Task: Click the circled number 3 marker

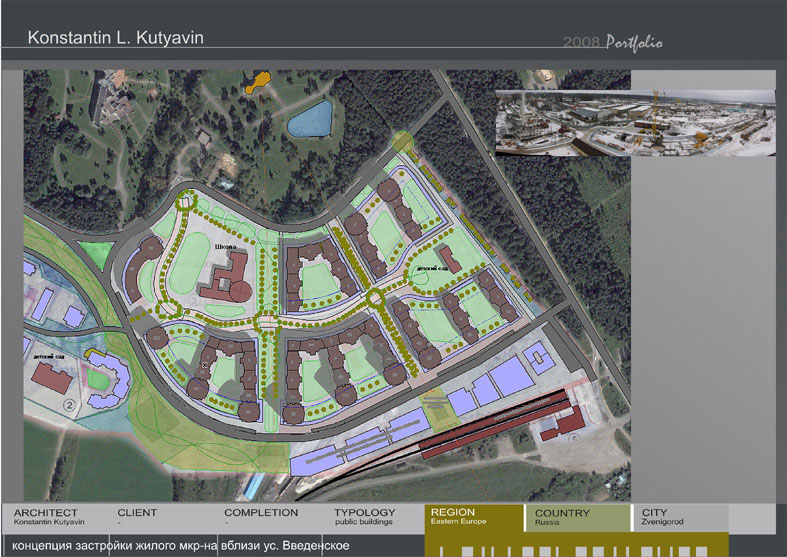Action: (194, 301)
